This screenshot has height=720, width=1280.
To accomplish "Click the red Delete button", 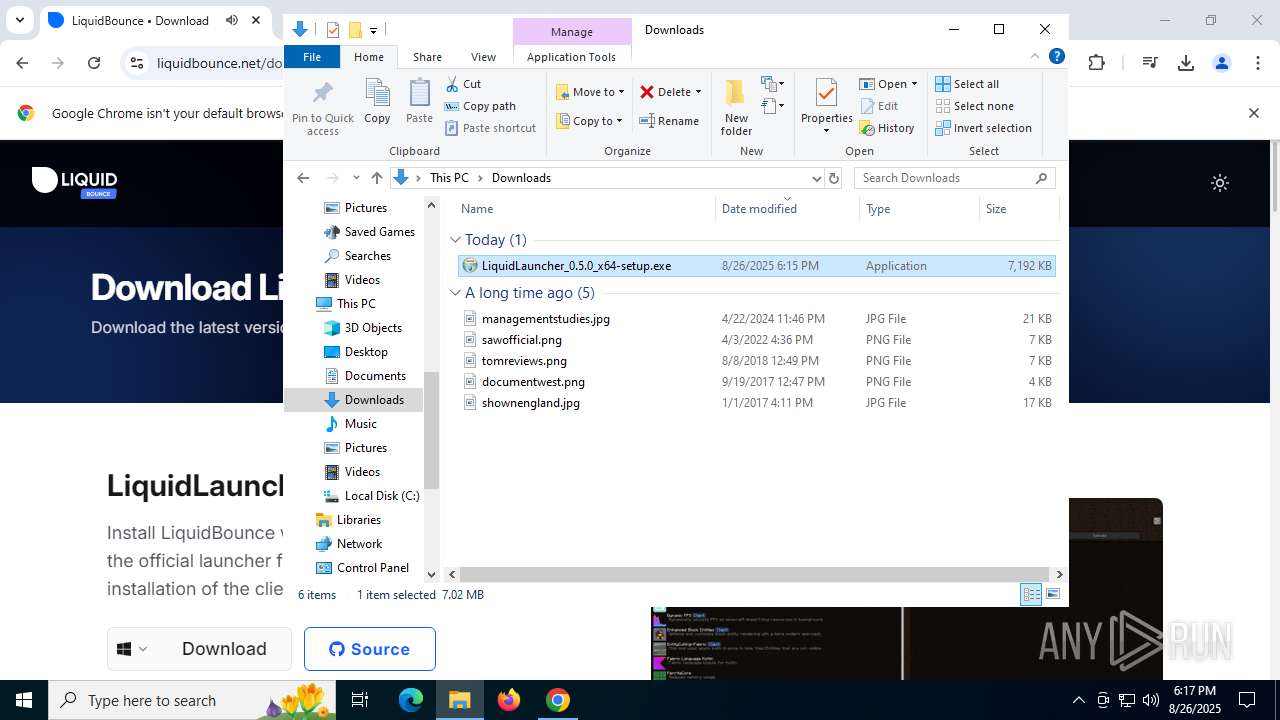I will point(665,92).
